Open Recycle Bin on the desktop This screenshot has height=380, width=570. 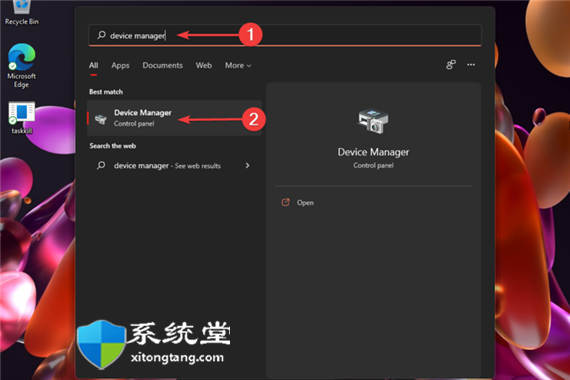click(x=22, y=13)
